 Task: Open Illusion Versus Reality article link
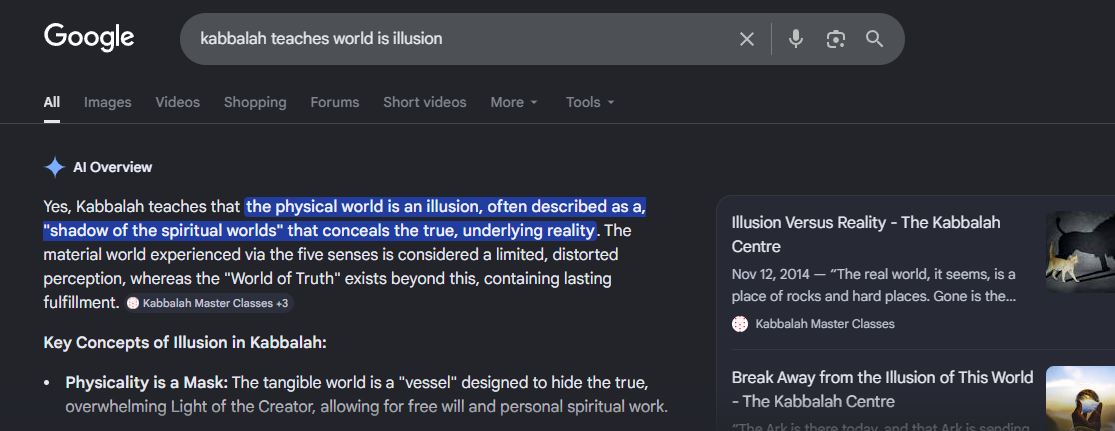coord(866,234)
